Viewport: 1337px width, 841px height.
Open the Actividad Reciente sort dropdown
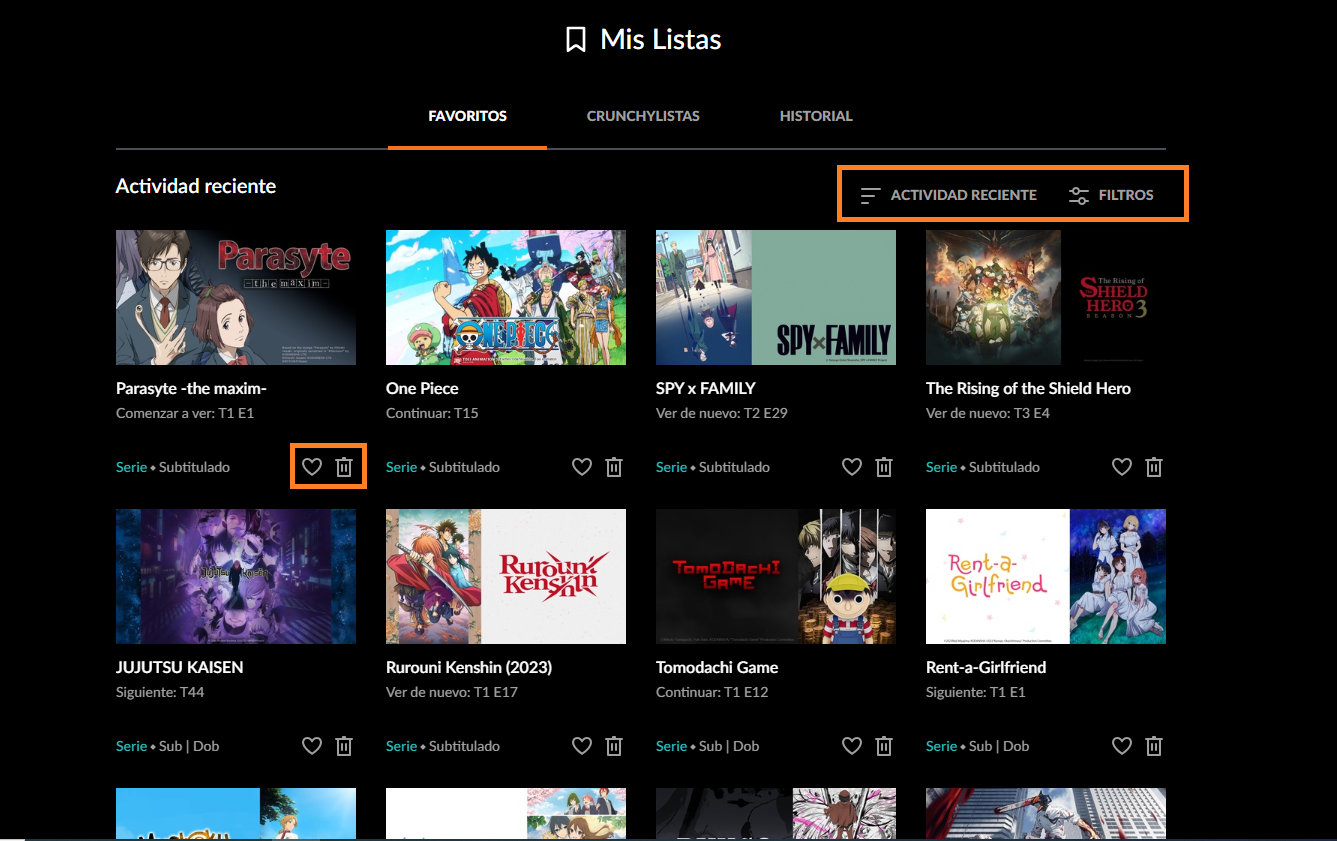coord(948,195)
